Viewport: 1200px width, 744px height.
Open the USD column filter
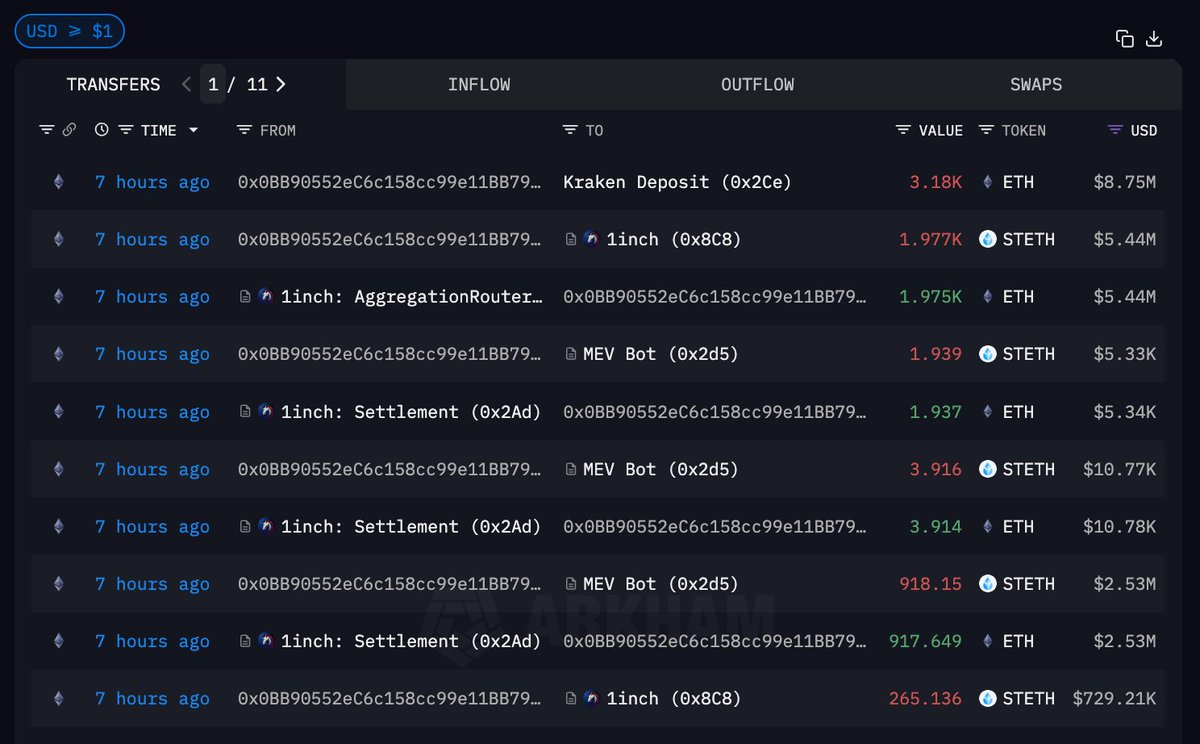(1115, 130)
